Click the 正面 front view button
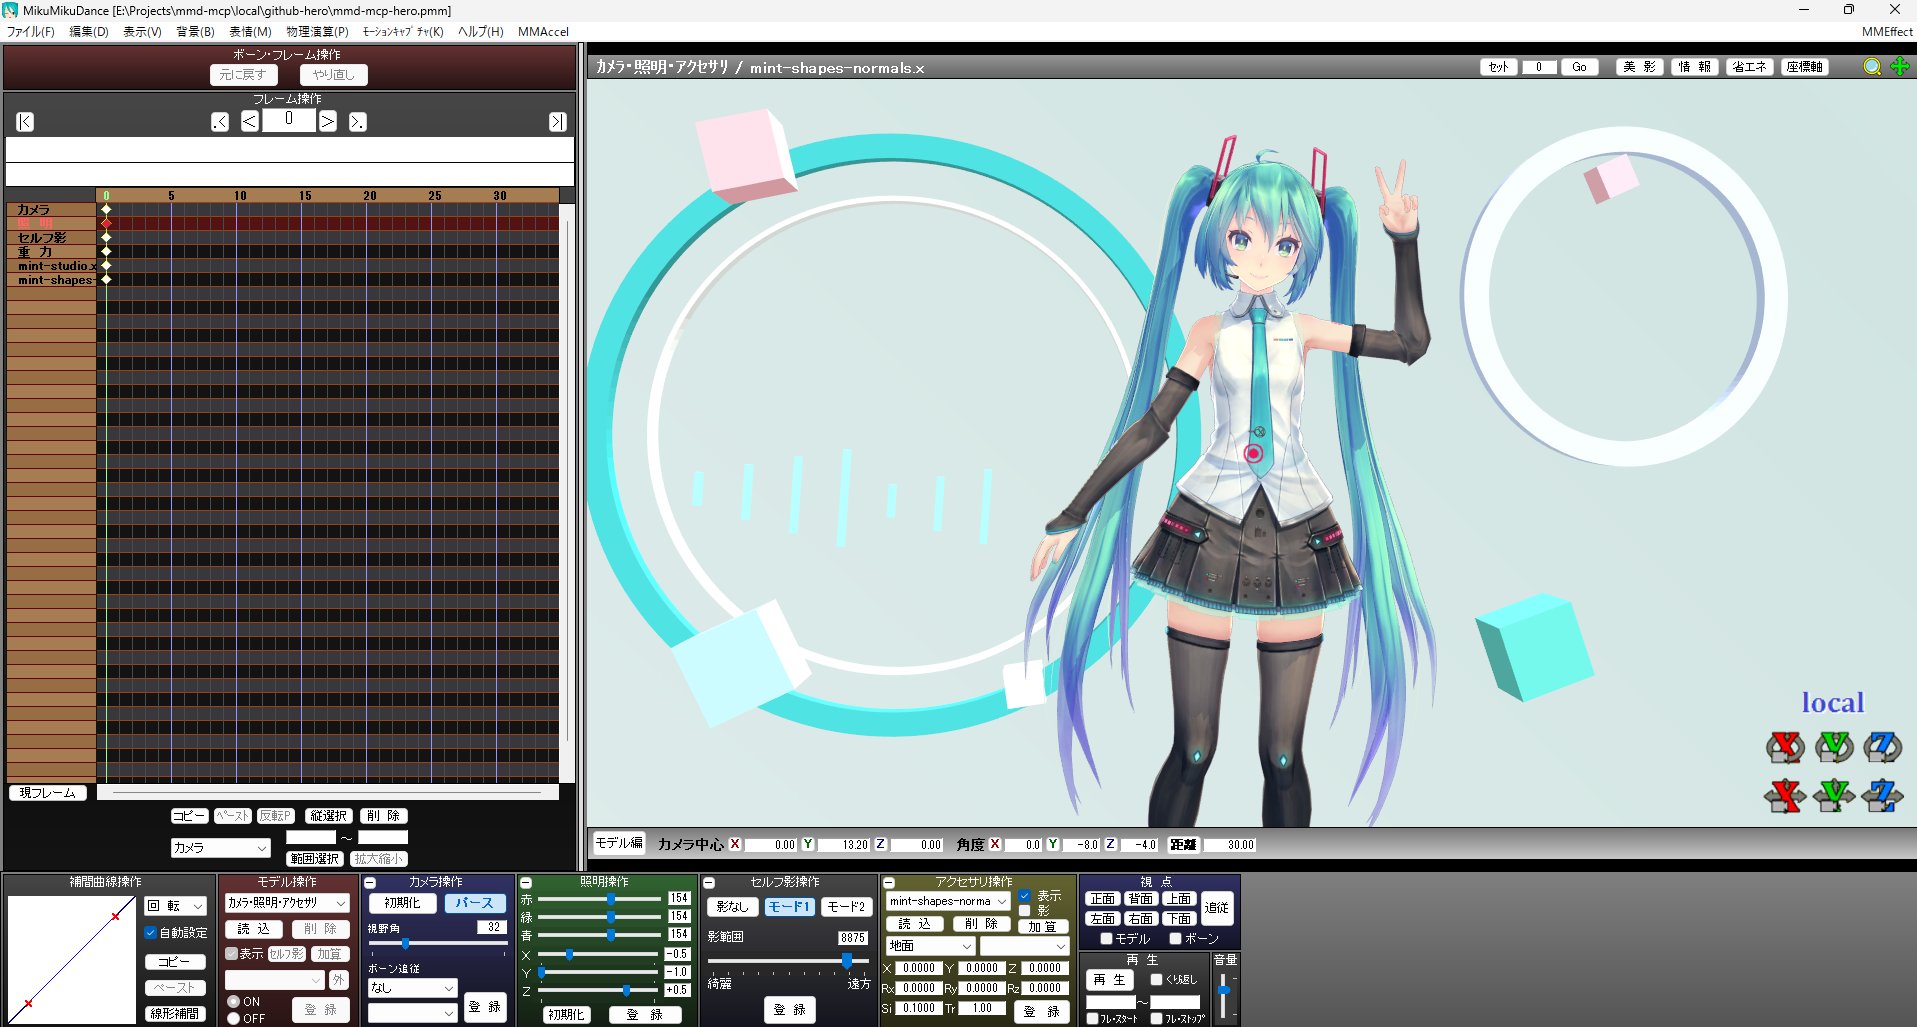 tap(1103, 899)
